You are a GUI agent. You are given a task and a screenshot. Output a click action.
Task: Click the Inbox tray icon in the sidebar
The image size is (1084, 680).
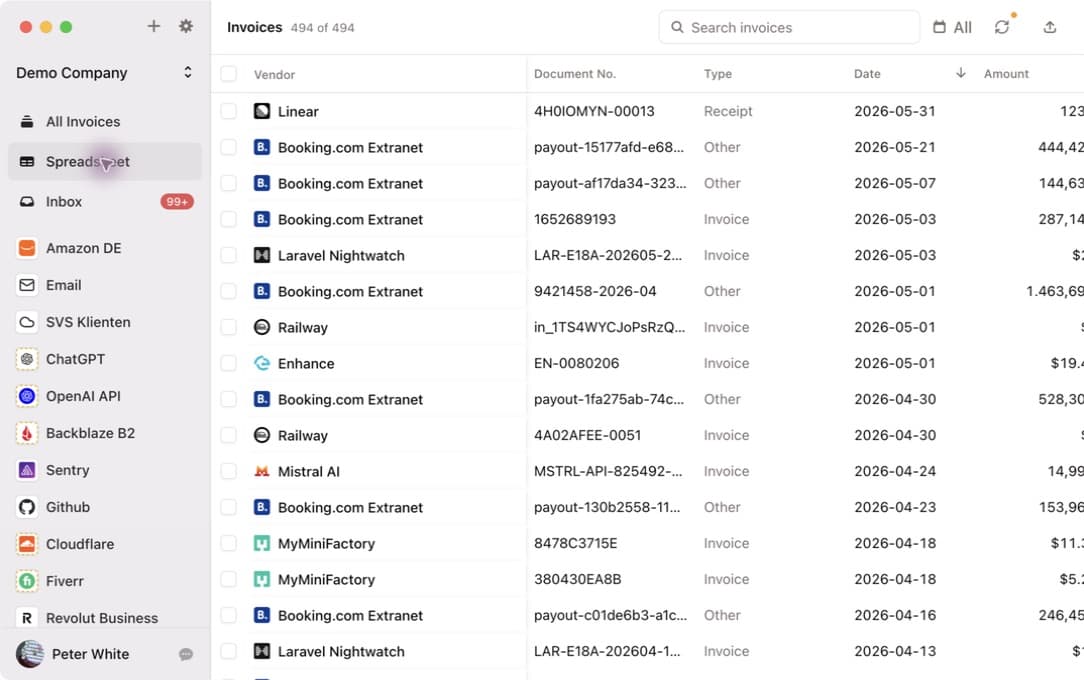click(x=27, y=202)
